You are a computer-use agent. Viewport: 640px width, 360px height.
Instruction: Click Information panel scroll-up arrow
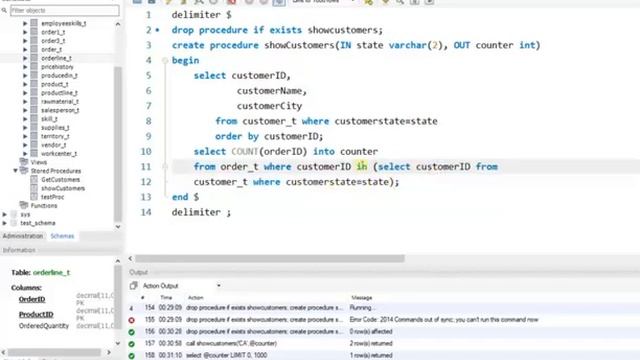click(x=118, y=261)
